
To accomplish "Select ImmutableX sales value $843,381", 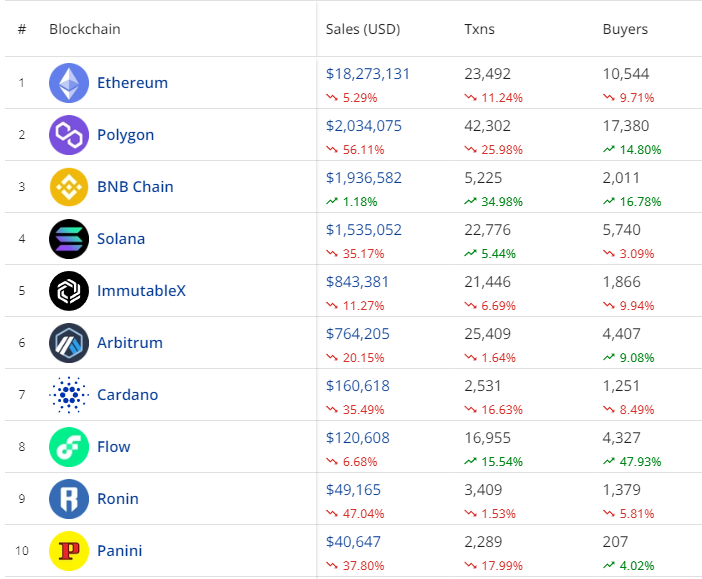I will pos(357,281).
